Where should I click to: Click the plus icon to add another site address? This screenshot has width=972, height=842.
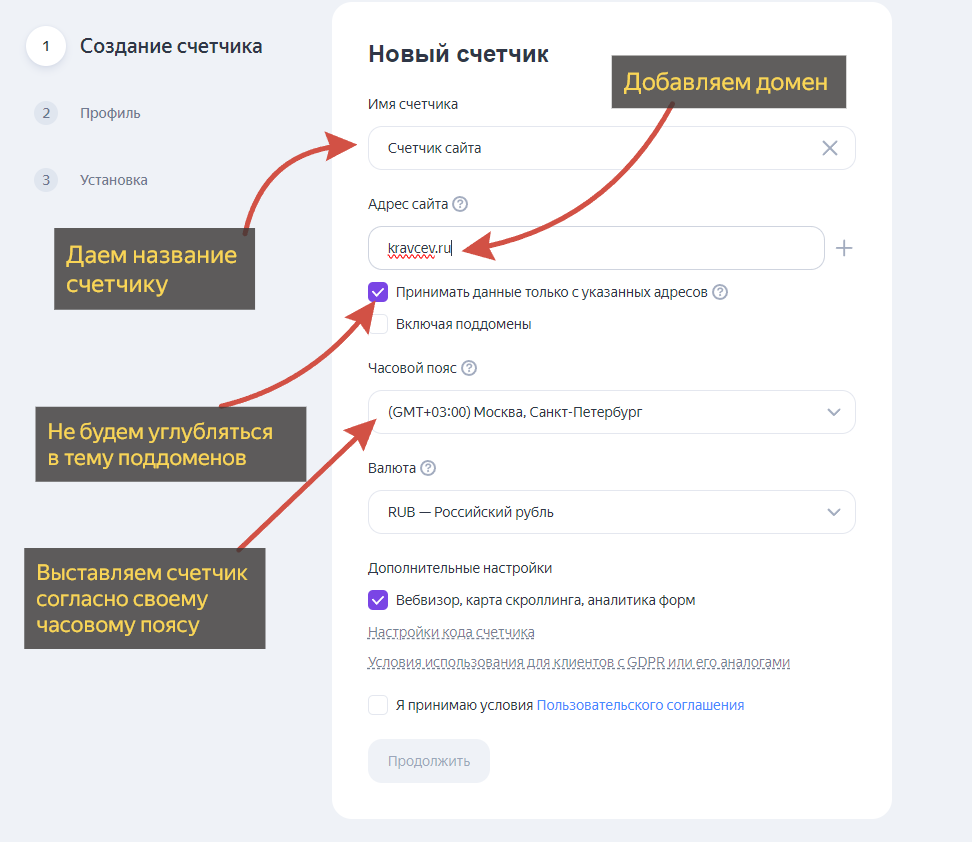tap(844, 248)
